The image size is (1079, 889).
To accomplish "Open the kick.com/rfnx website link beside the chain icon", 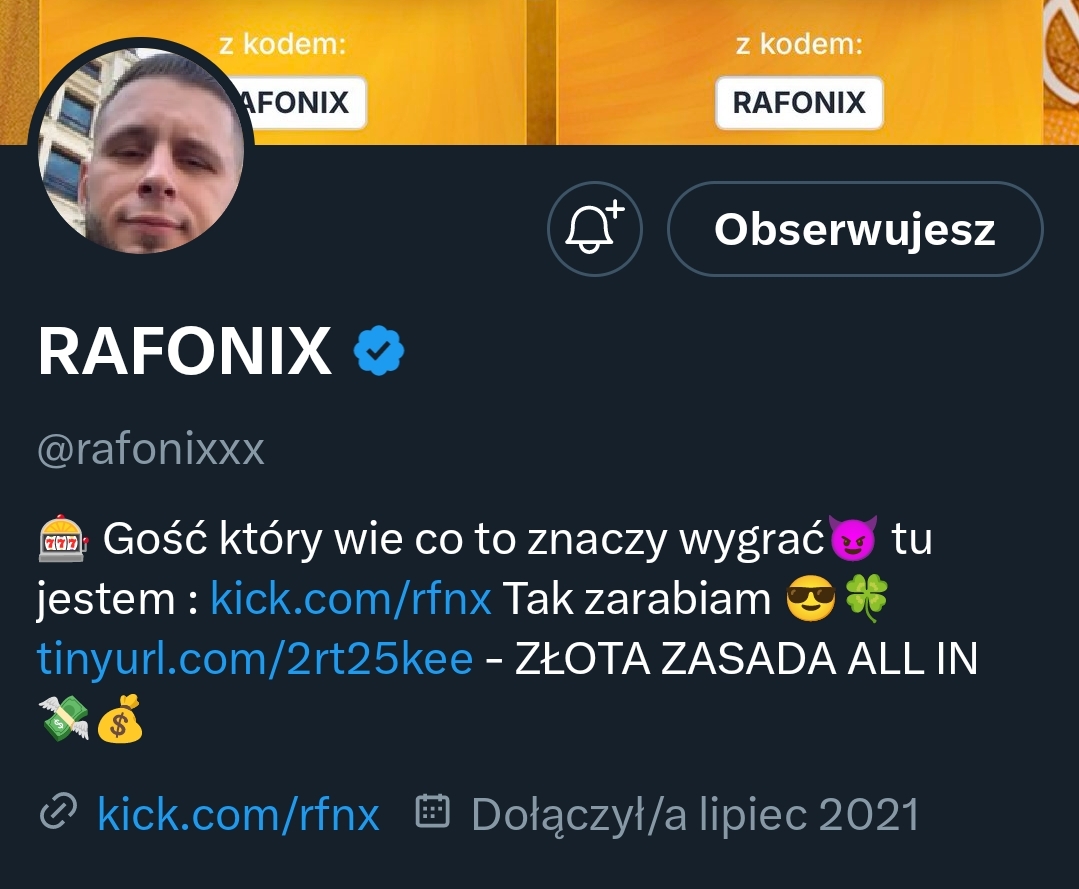I will [x=238, y=815].
